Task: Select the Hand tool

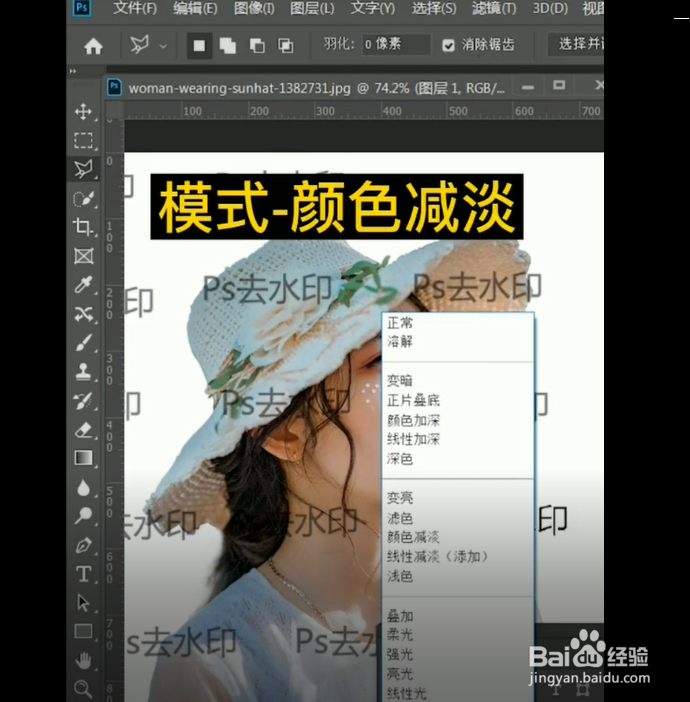Action: 83,660
